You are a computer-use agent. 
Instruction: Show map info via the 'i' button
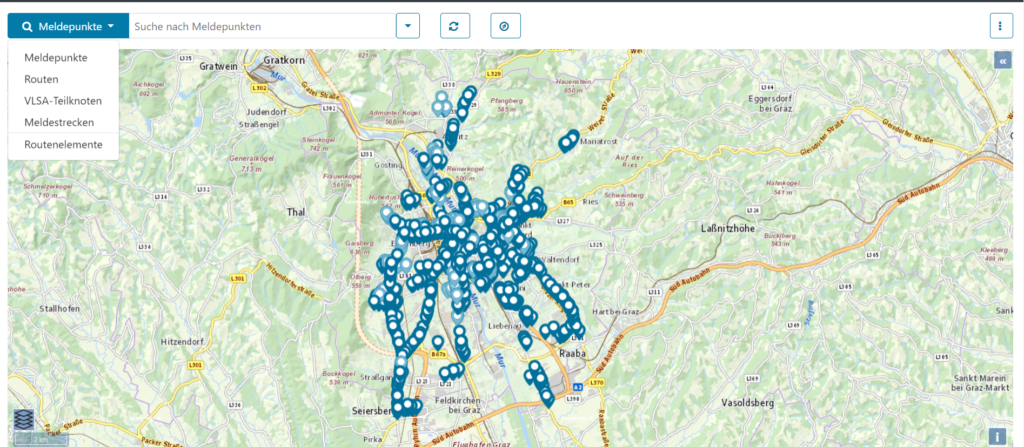coord(997,436)
